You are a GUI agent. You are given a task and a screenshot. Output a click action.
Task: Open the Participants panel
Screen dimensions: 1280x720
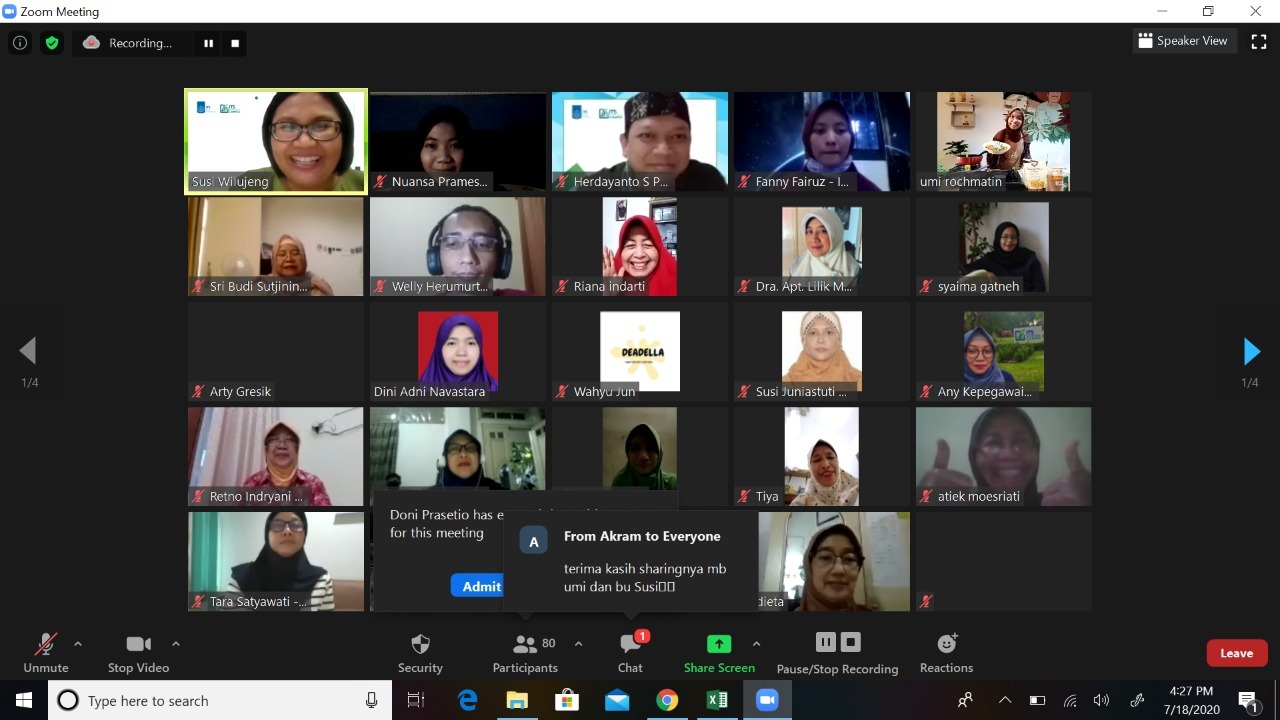click(x=525, y=652)
